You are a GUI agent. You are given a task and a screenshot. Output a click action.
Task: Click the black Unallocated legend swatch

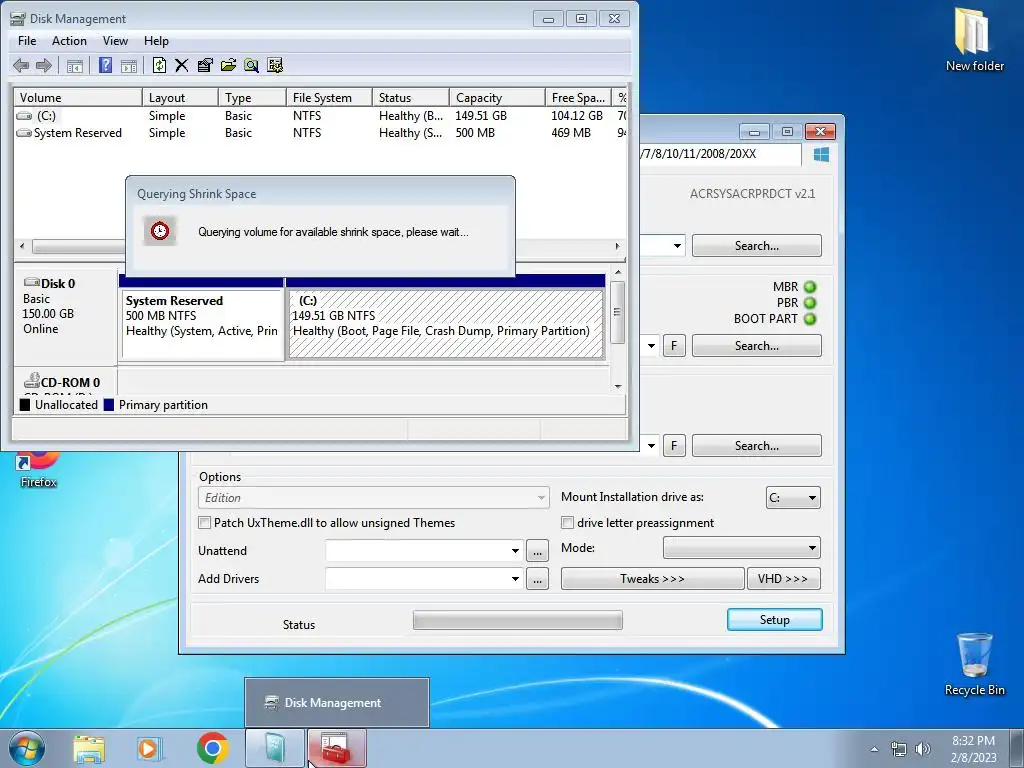pyautogui.click(x=25, y=405)
